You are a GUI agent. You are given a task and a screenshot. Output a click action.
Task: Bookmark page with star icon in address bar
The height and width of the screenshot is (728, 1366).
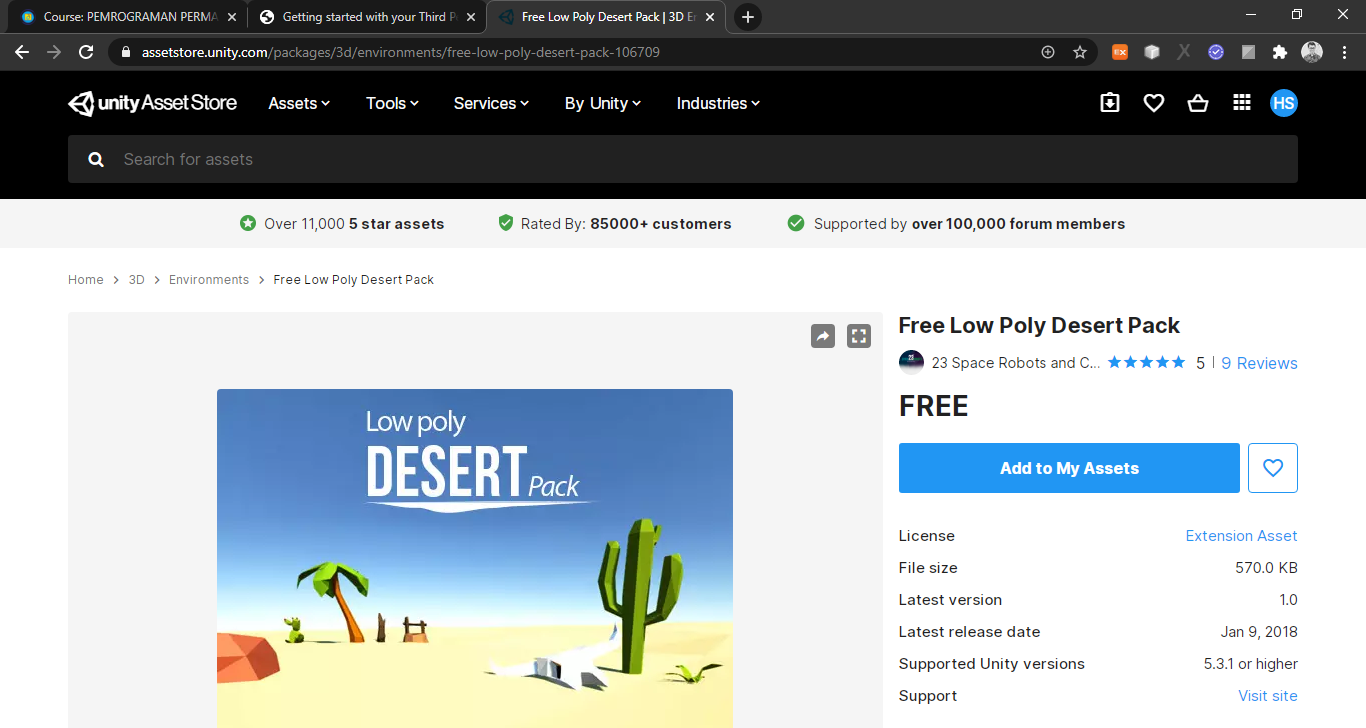pyautogui.click(x=1080, y=52)
